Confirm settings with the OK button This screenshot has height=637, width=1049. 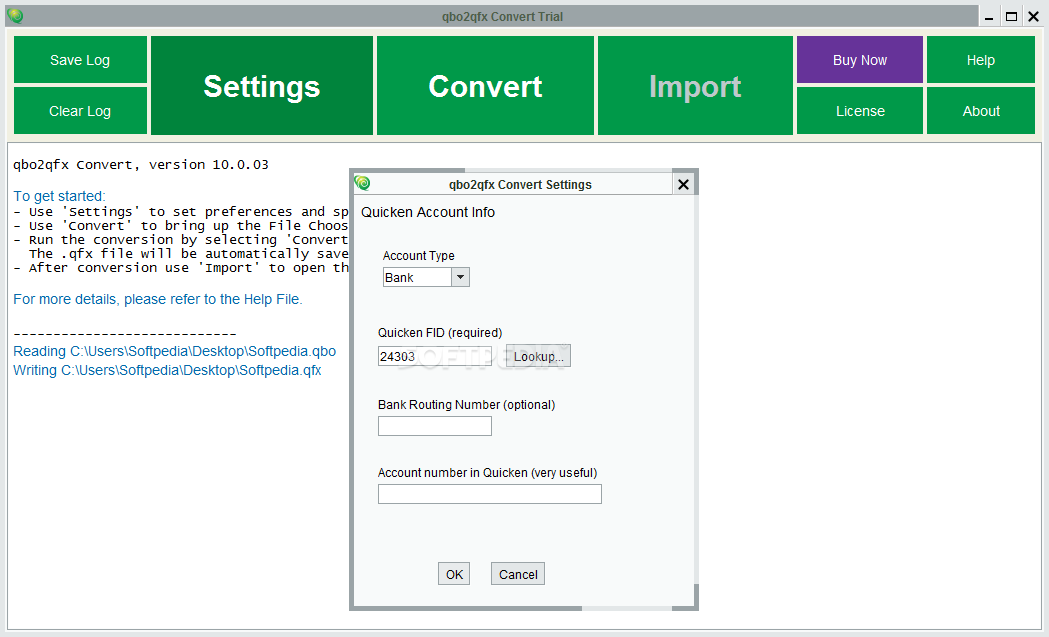click(x=454, y=574)
